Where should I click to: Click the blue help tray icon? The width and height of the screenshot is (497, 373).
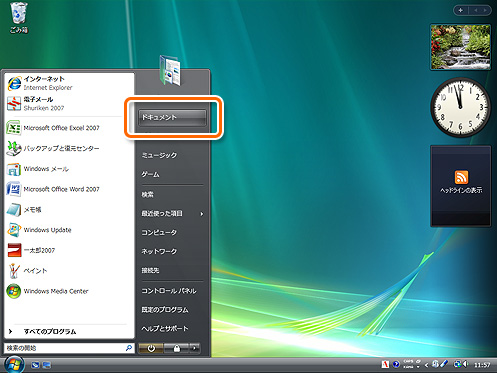click(x=396, y=364)
